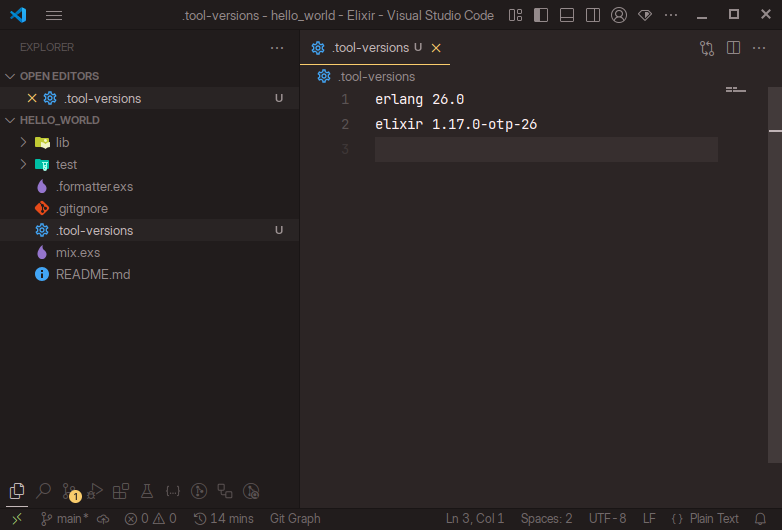Close the .tool-versions editor tab

pyautogui.click(x=436, y=47)
